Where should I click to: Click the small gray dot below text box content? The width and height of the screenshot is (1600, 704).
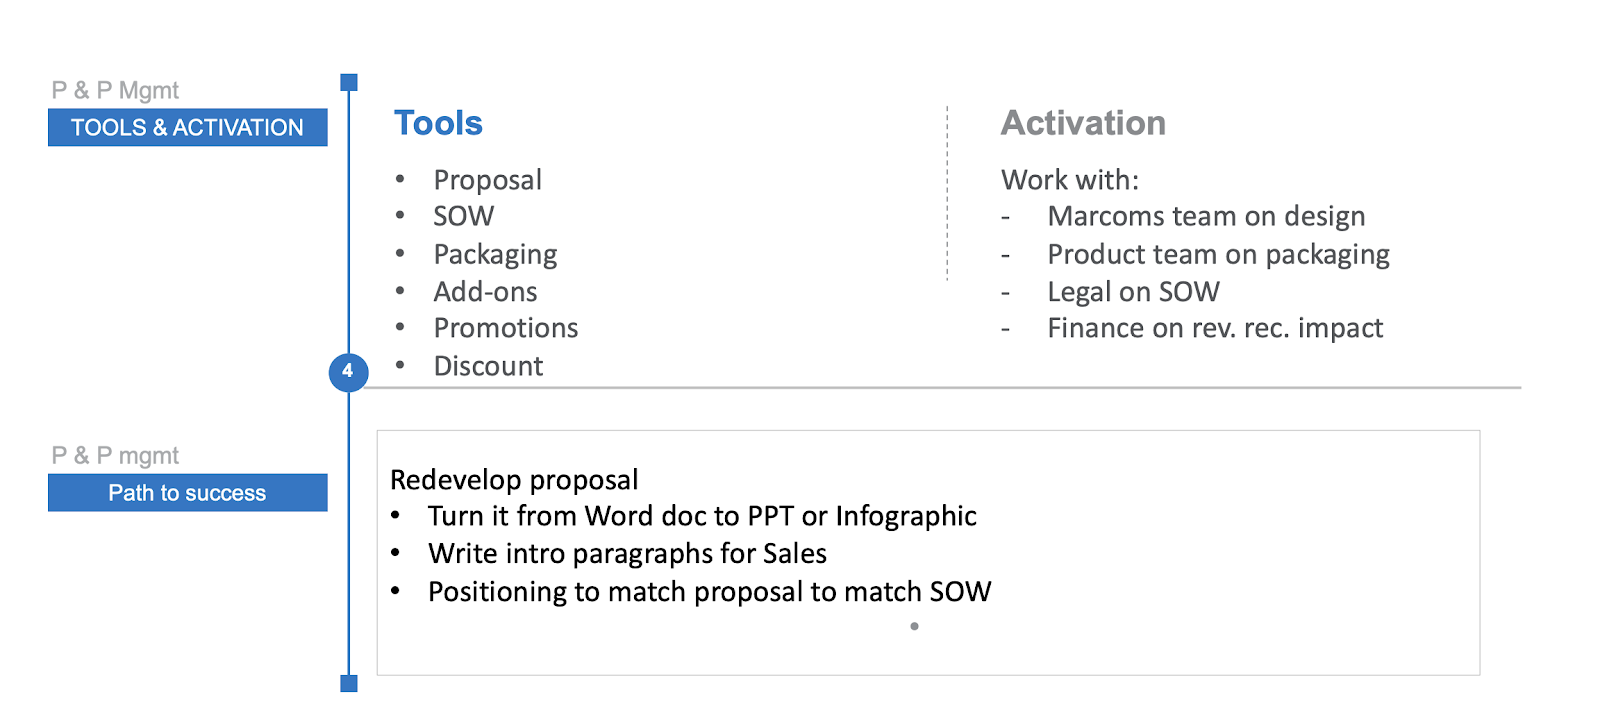pyautogui.click(x=914, y=627)
